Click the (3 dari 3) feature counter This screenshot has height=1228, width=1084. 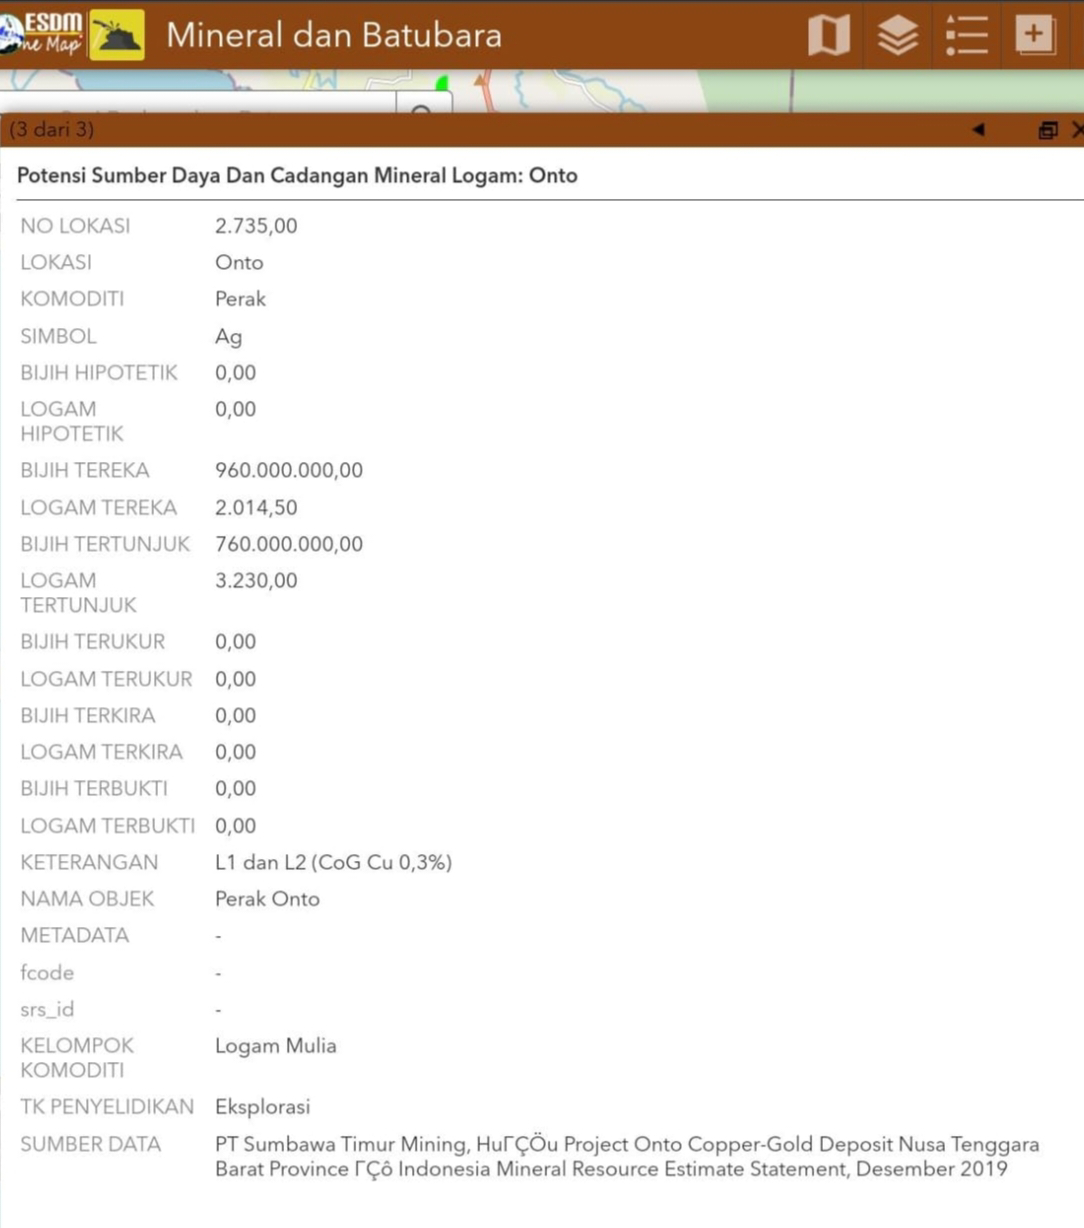(52, 130)
